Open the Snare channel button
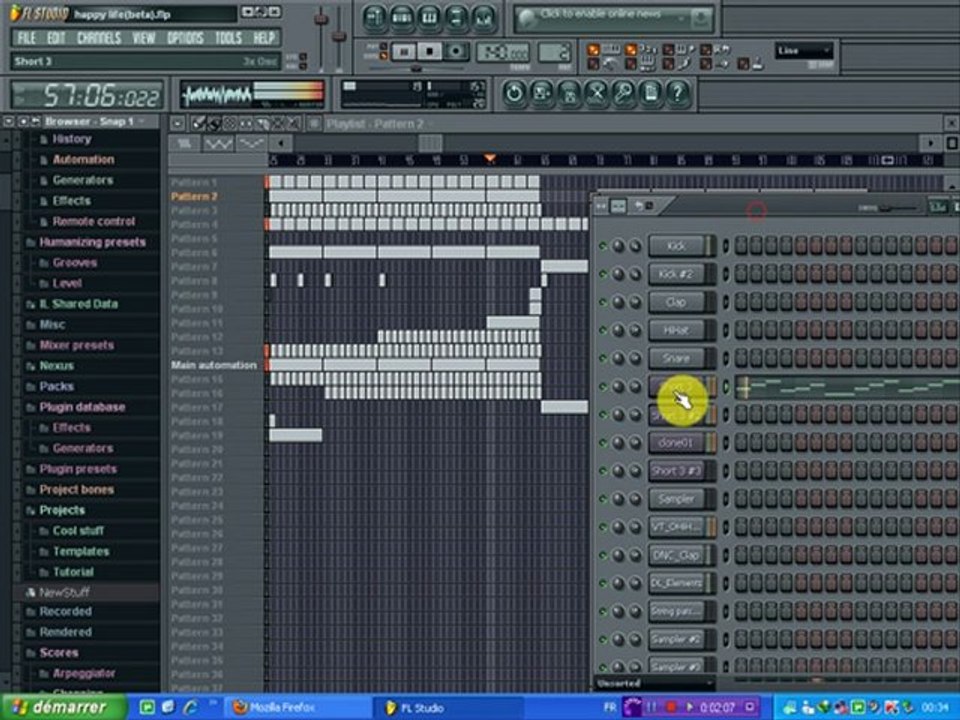This screenshot has height=720, width=960. click(x=677, y=358)
